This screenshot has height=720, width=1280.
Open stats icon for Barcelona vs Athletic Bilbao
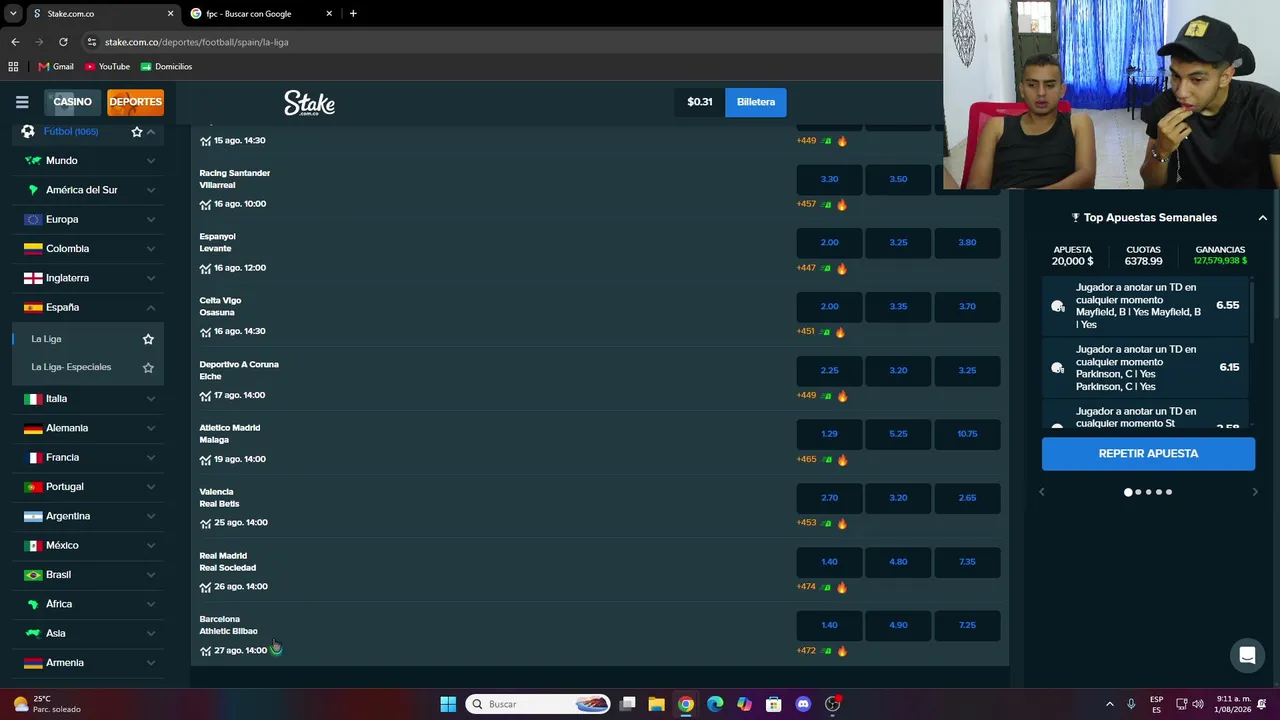pyautogui.click(x=205, y=651)
